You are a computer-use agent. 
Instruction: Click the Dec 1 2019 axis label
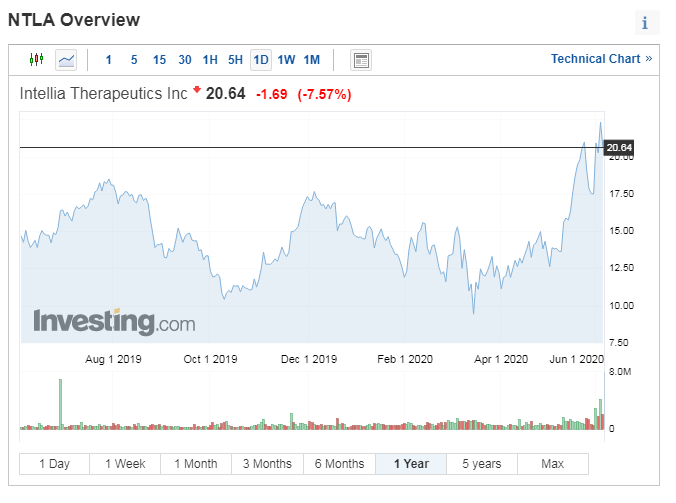pos(309,359)
